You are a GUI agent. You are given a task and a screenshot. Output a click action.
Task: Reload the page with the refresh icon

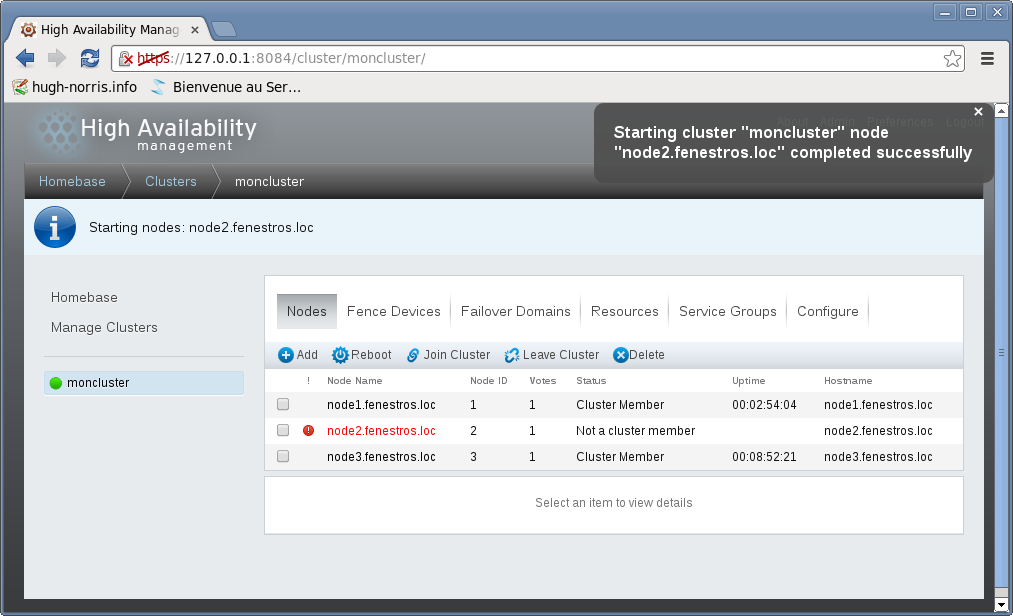click(90, 58)
